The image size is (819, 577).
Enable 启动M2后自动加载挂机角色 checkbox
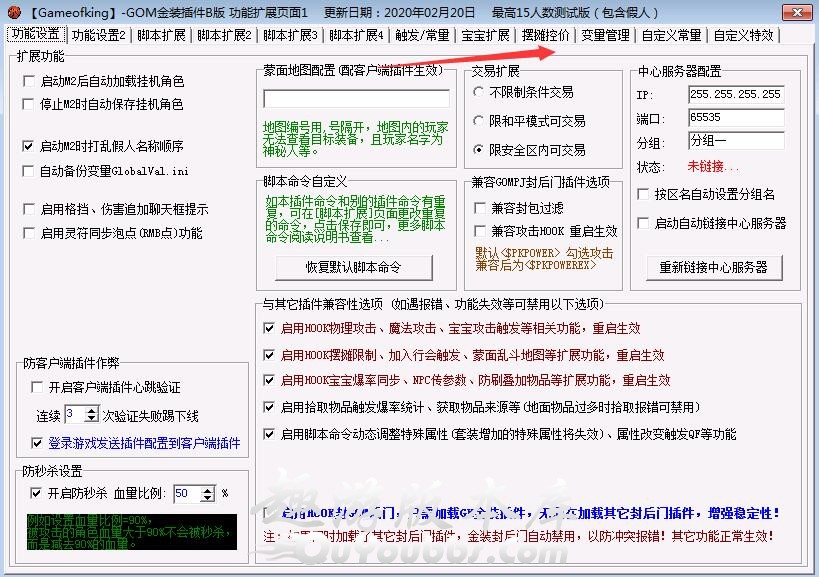pyautogui.click(x=29, y=81)
